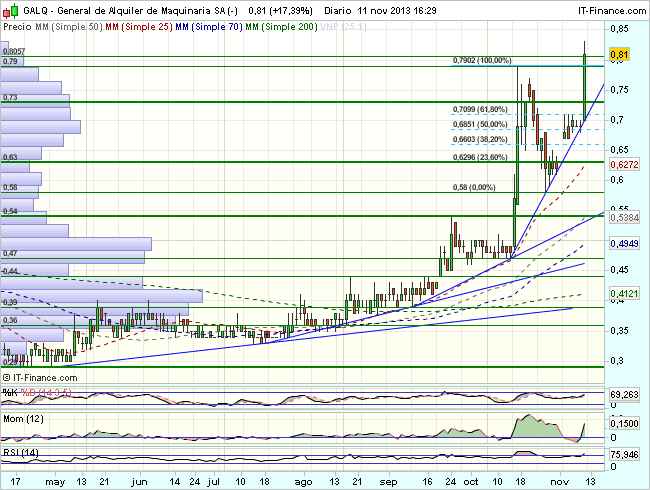
Task: Click the stochastic value 69,263
Action: 624,395
